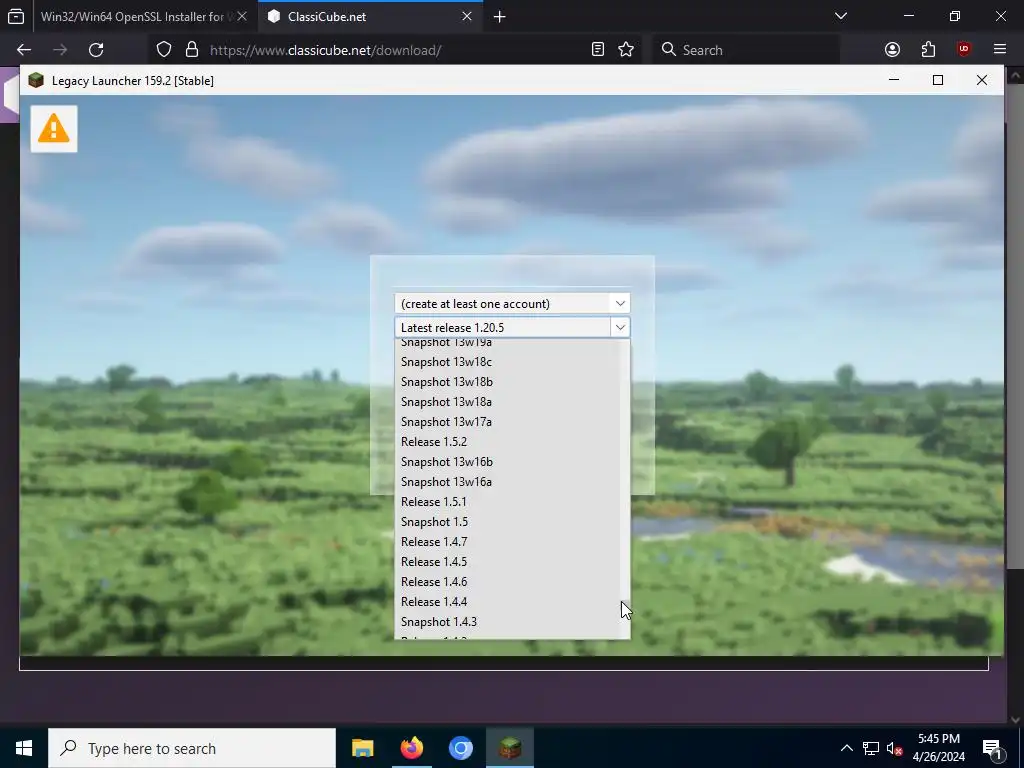Open Firefox hamburger menu
The width and height of the screenshot is (1024, 768).
point(1000,50)
